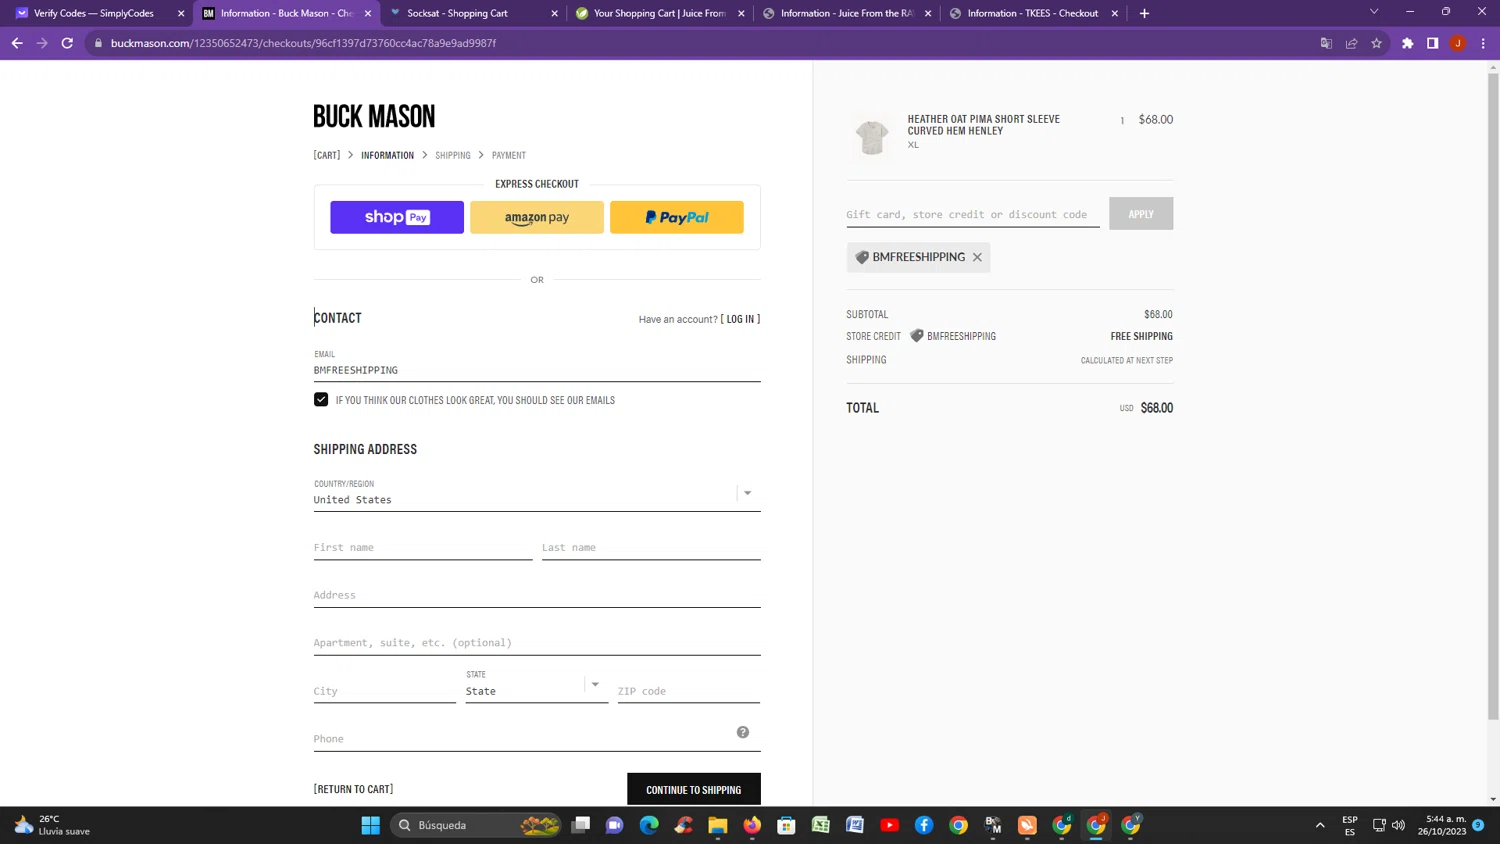Show hidden system tray icons

point(1320,825)
